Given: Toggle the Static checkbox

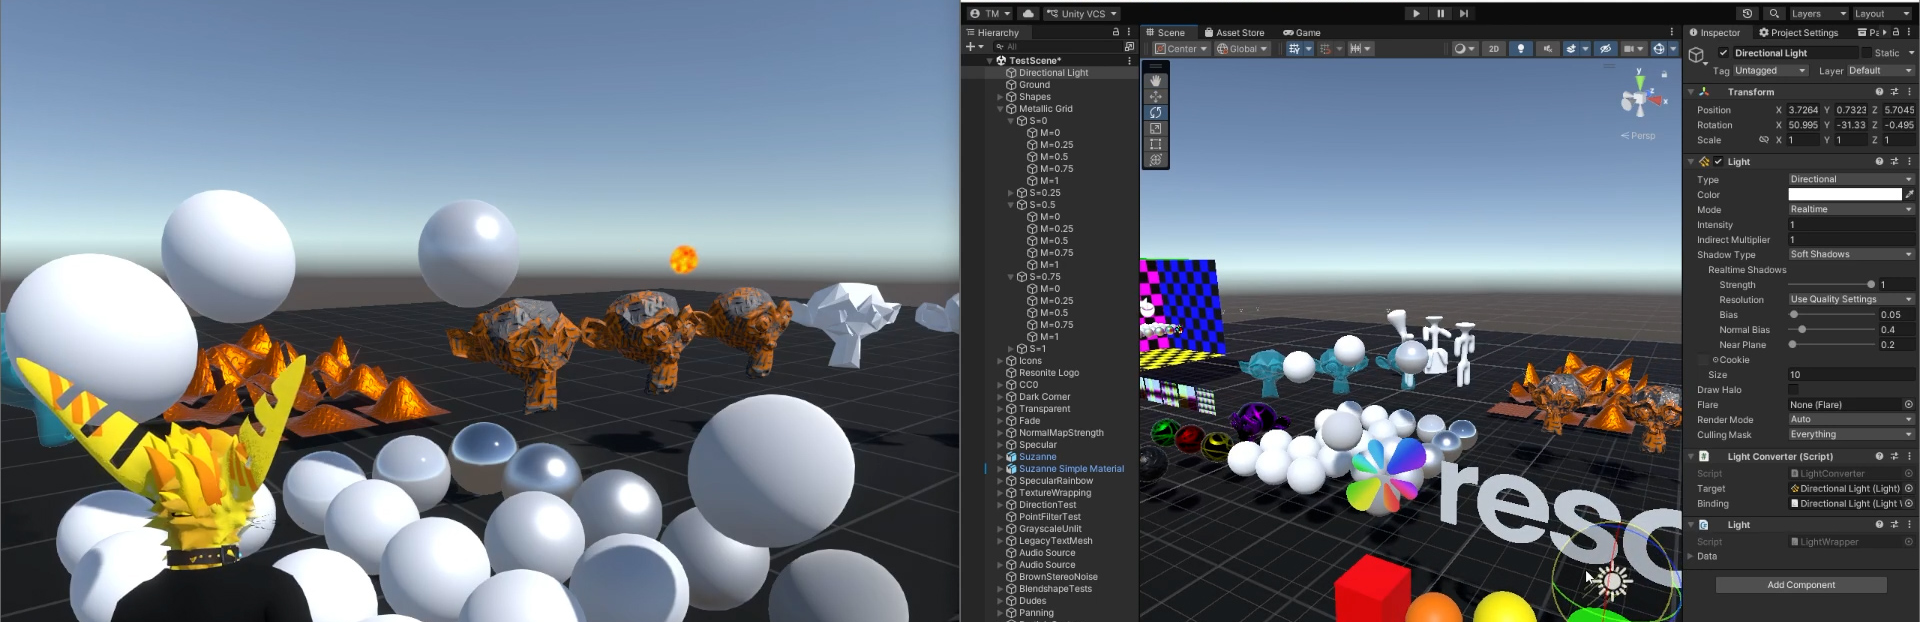Looking at the screenshot, I should (x=1866, y=53).
